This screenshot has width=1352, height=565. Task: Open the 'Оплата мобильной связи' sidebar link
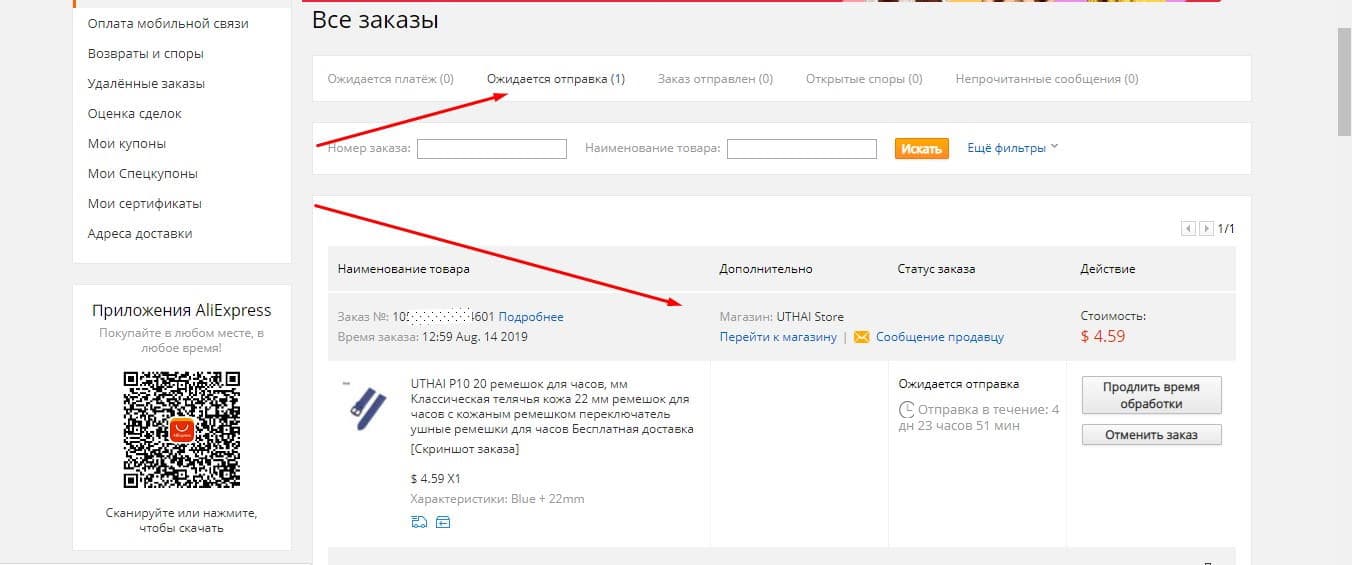pos(168,23)
